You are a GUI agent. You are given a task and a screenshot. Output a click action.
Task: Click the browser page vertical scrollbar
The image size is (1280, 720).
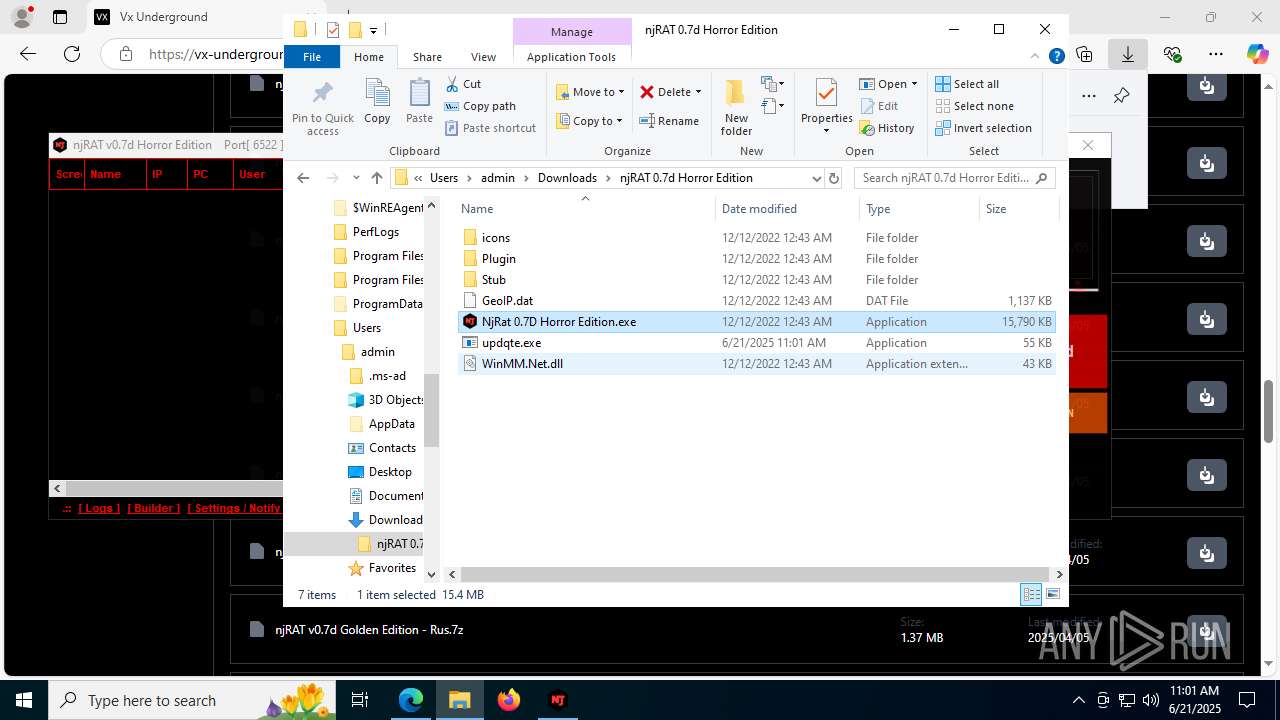1270,411
